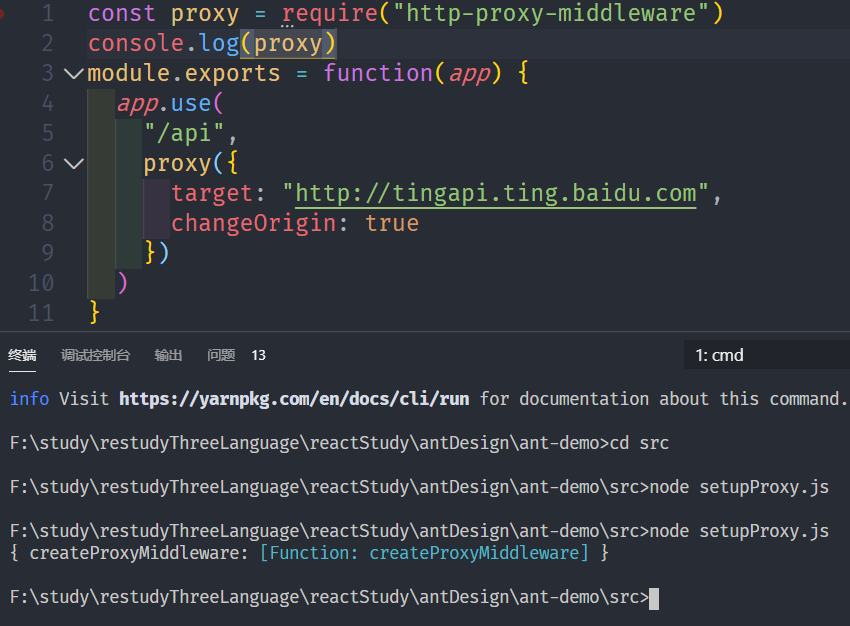Click line number 1 in the gutter

(x=48, y=14)
